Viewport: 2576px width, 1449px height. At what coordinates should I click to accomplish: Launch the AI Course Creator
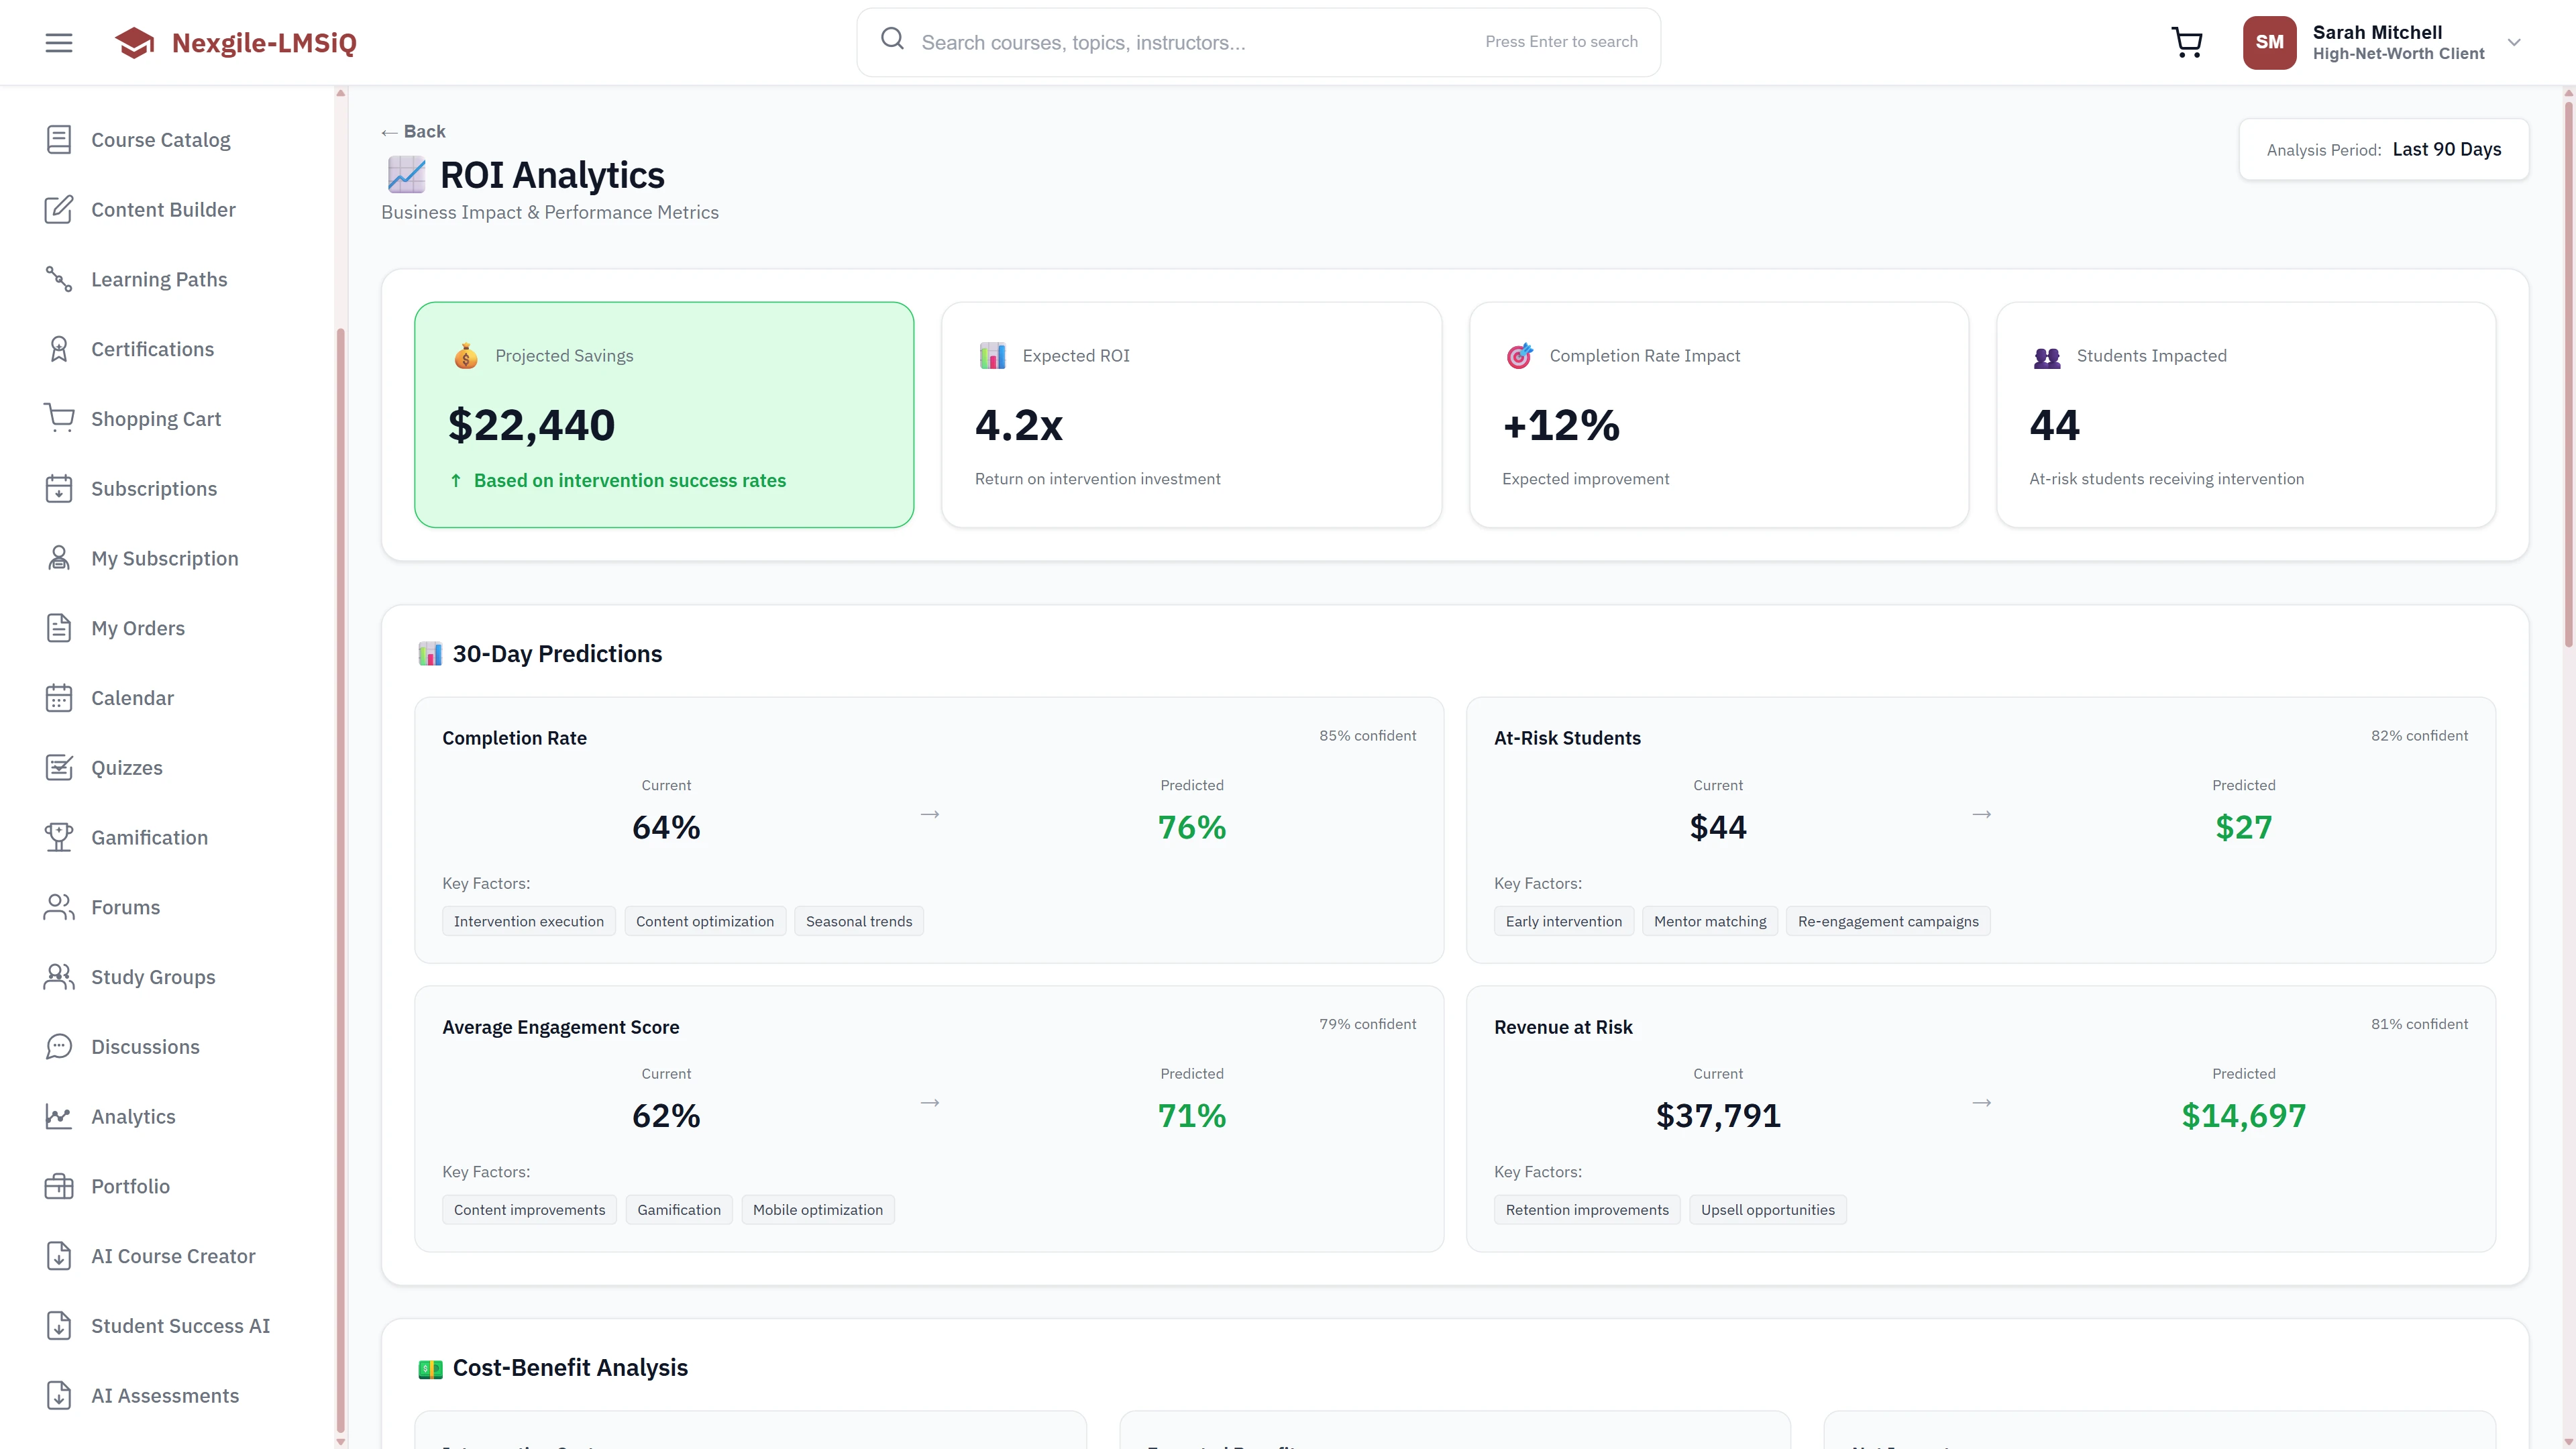tap(173, 1255)
